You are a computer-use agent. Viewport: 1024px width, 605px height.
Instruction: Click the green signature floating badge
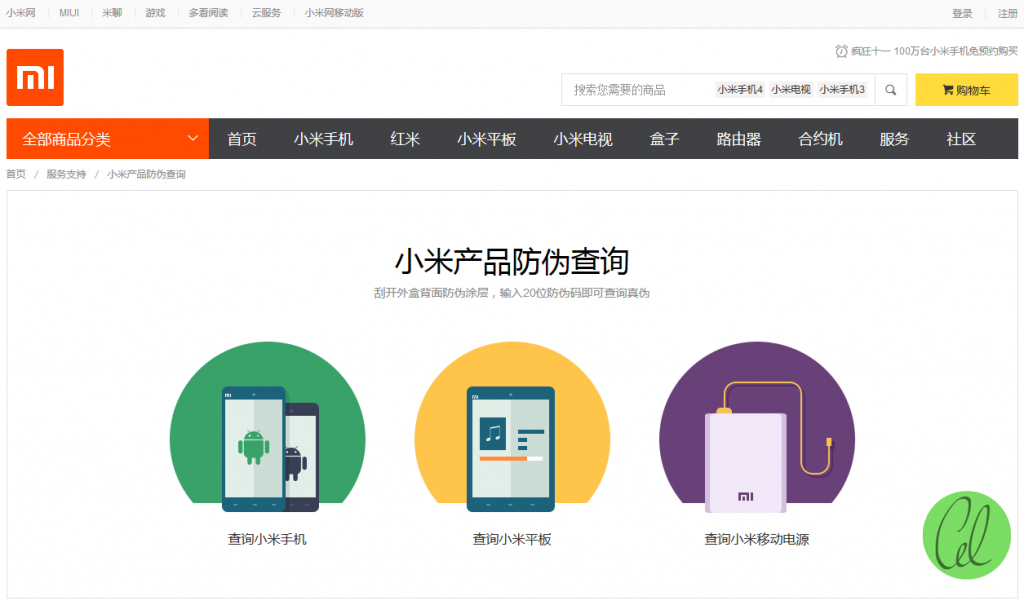[967, 535]
